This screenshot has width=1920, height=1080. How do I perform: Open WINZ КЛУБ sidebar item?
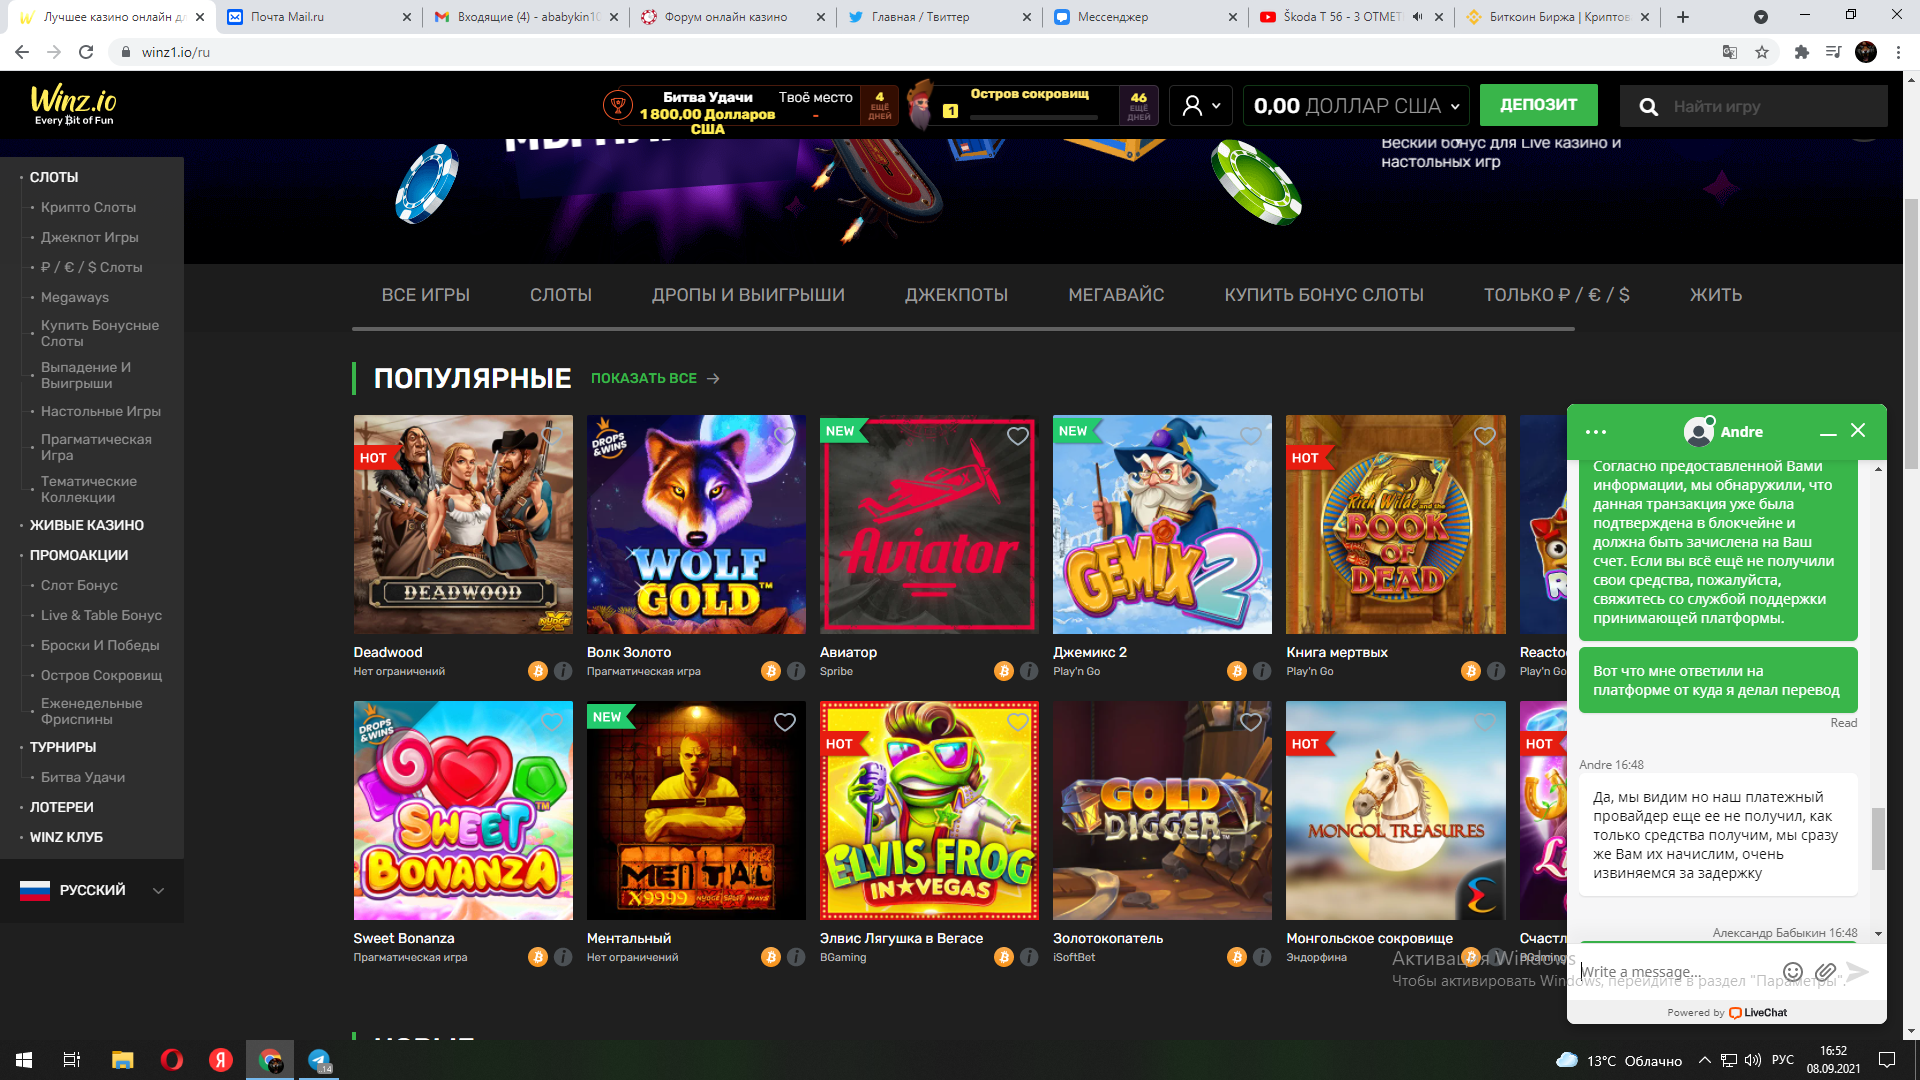click(66, 837)
